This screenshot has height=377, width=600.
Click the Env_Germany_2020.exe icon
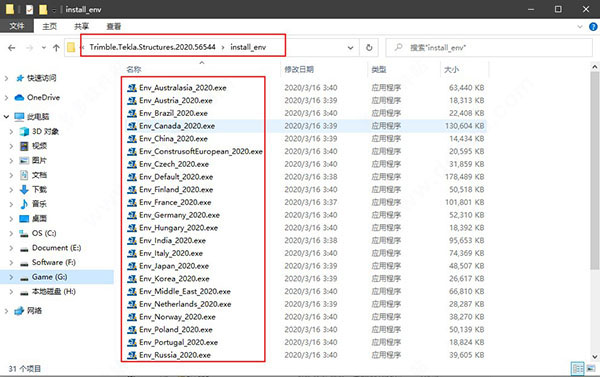132,215
